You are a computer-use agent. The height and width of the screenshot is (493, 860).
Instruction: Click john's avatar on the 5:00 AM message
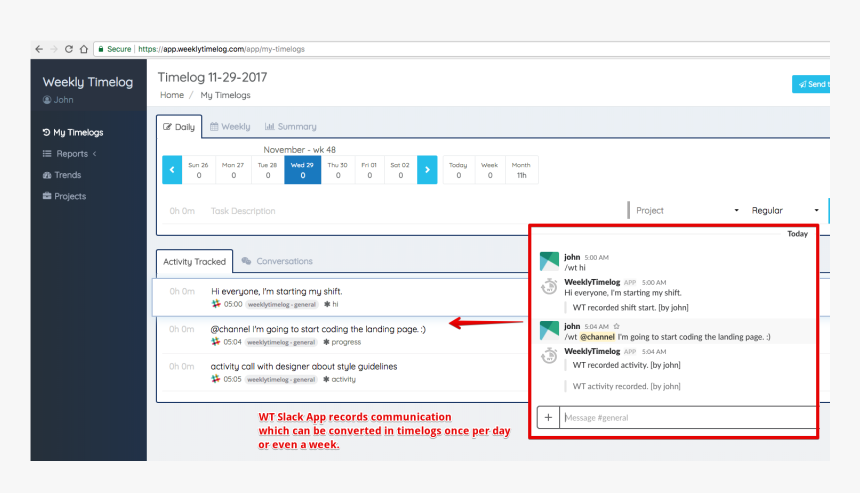[549, 262]
